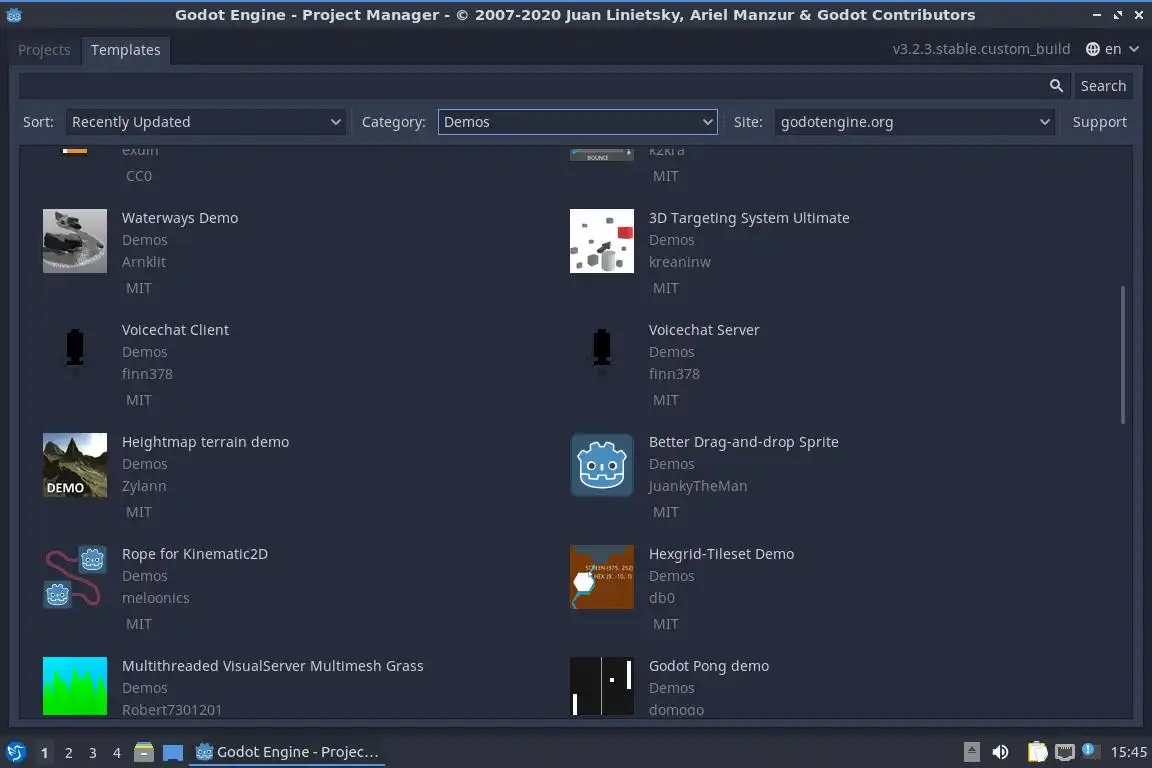This screenshot has width=1152, height=768.
Task: Click the Godot window title bar icon
Action: [x=14, y=15]
